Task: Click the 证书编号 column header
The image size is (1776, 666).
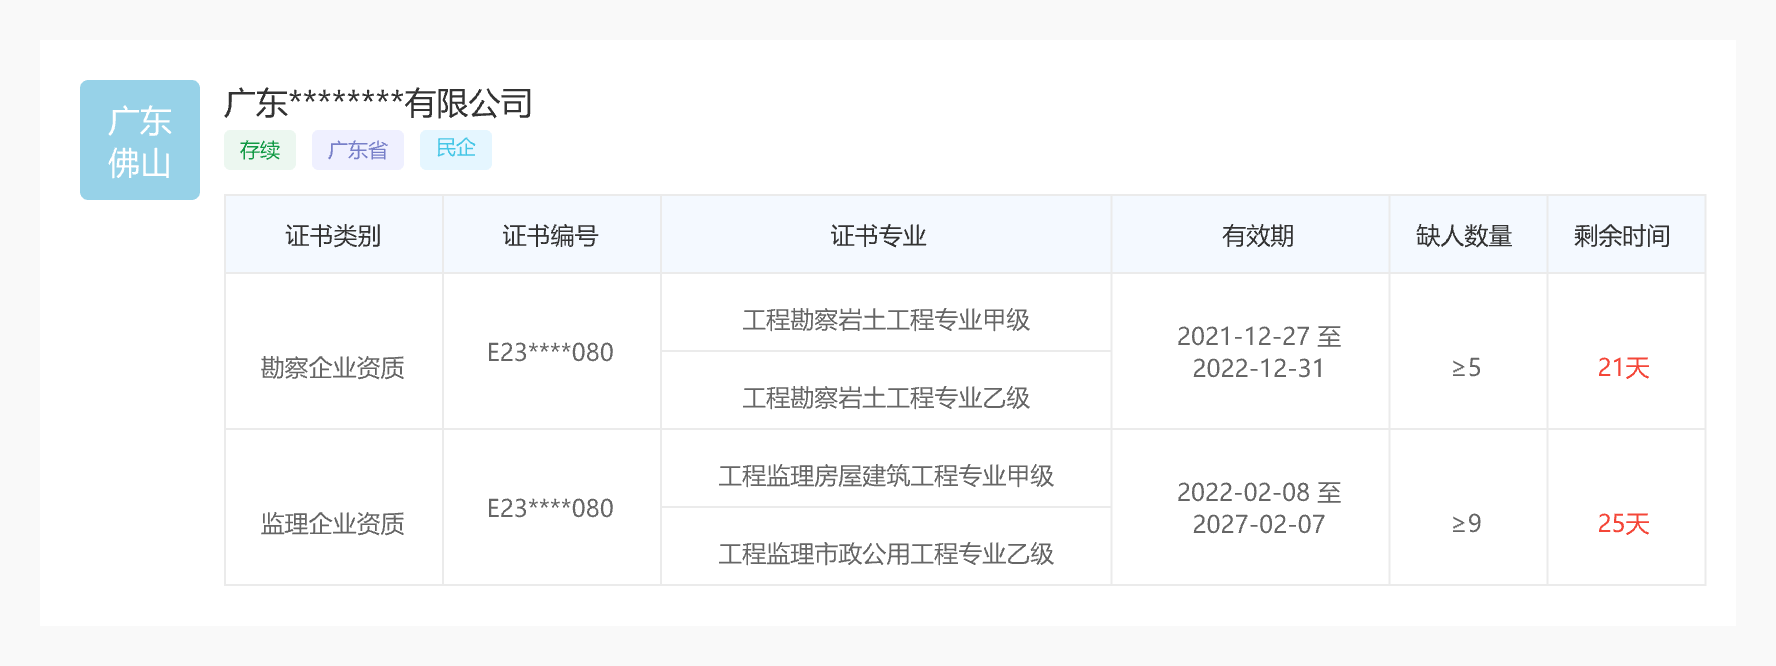Action: [550, 236]
